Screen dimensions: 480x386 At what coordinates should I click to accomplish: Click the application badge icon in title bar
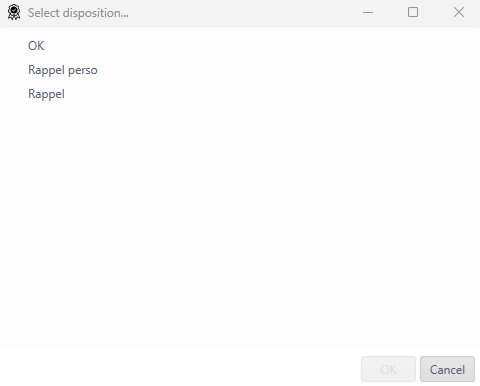(x=14, y=12)
